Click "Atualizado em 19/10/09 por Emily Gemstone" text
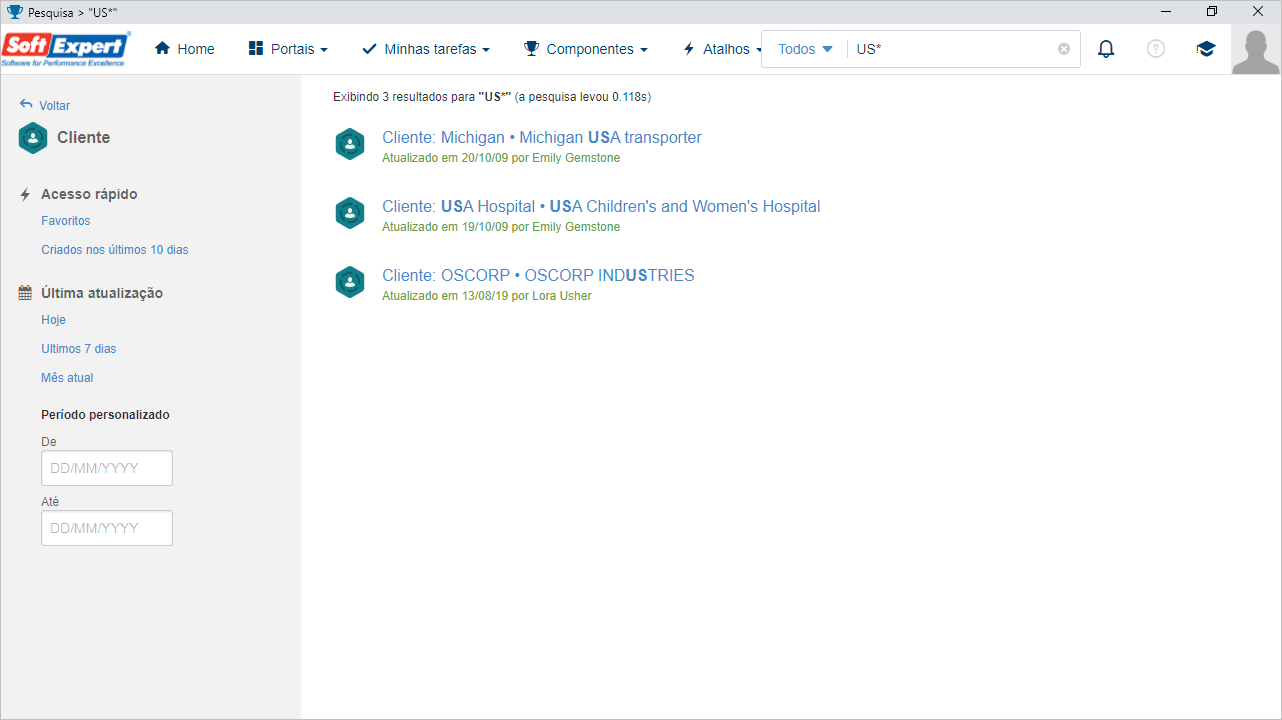Viewport: 1282px width, 720px height. pyautogui.click(x=501, y=227)
